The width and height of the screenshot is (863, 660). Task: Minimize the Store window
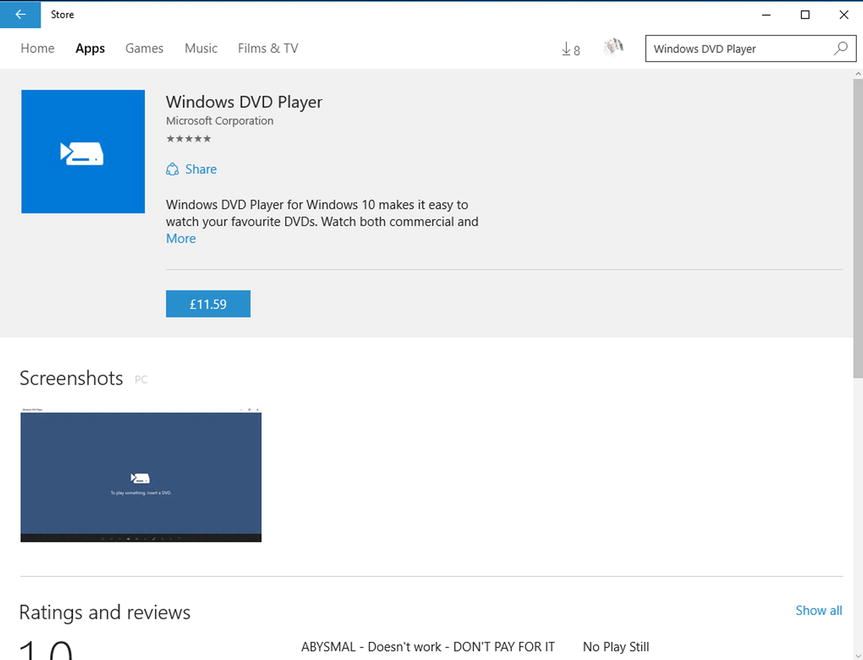coord(766,15)
